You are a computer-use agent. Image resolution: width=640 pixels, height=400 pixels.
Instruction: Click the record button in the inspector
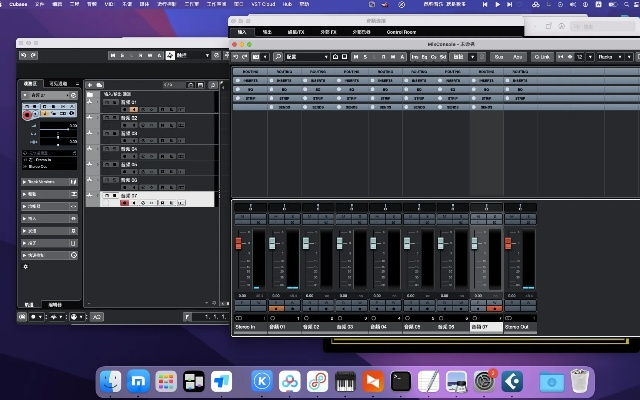pos(28,116)
